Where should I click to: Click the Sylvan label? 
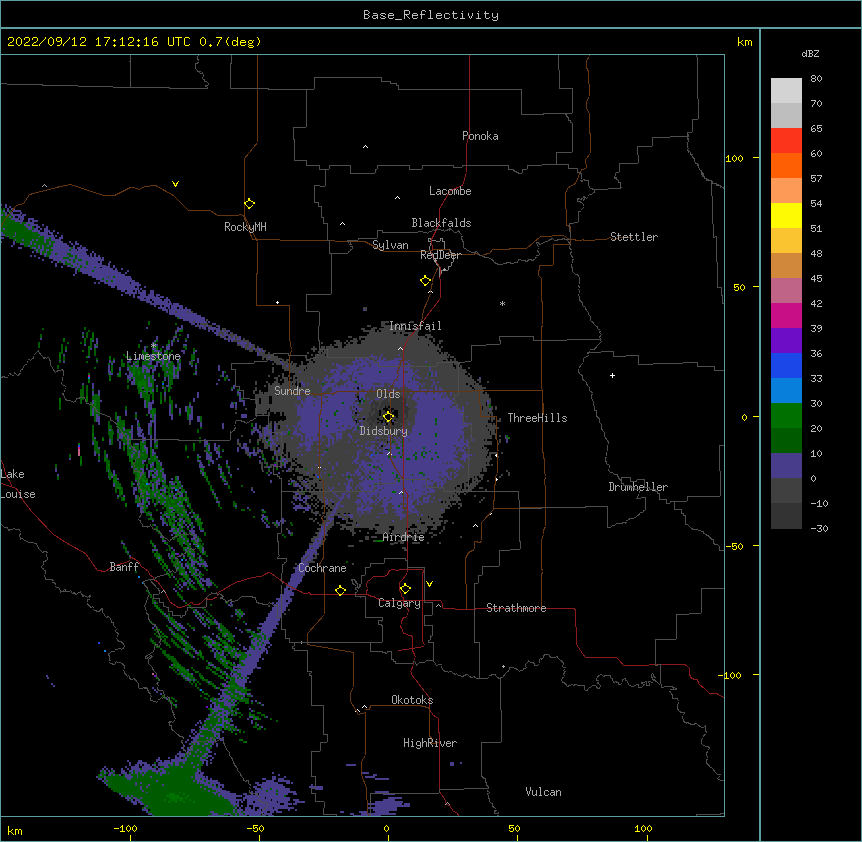pos(390,245)
